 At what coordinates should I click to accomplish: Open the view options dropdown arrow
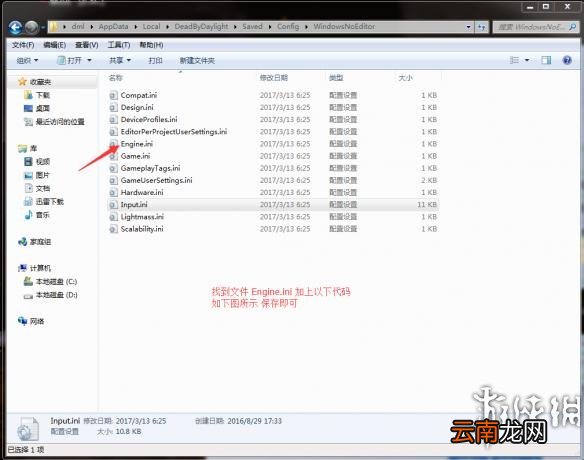527,60
